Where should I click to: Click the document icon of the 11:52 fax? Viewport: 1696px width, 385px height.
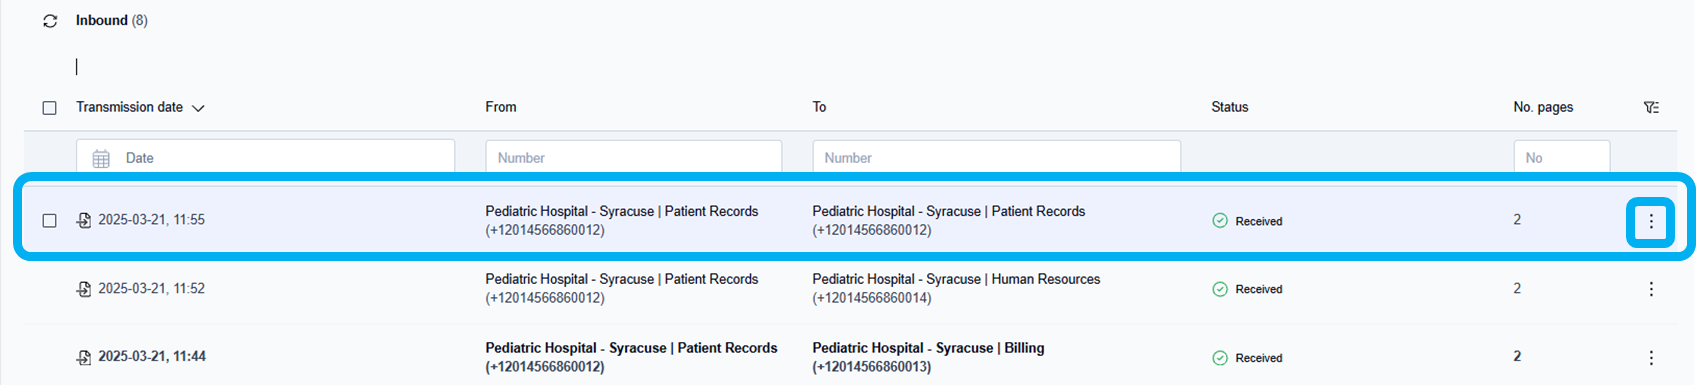[84, 289]
